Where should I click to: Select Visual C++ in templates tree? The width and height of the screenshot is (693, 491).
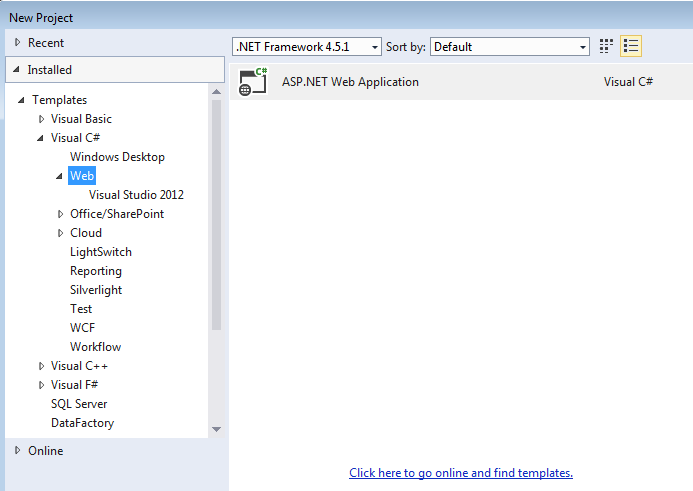point(79,366)
